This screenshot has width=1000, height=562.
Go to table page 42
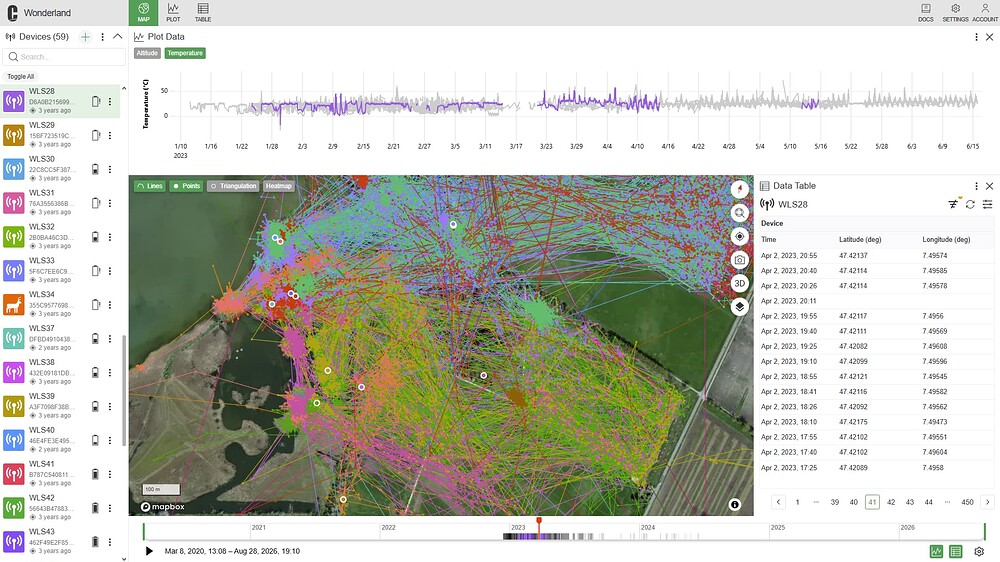click(x=891, y=502)
